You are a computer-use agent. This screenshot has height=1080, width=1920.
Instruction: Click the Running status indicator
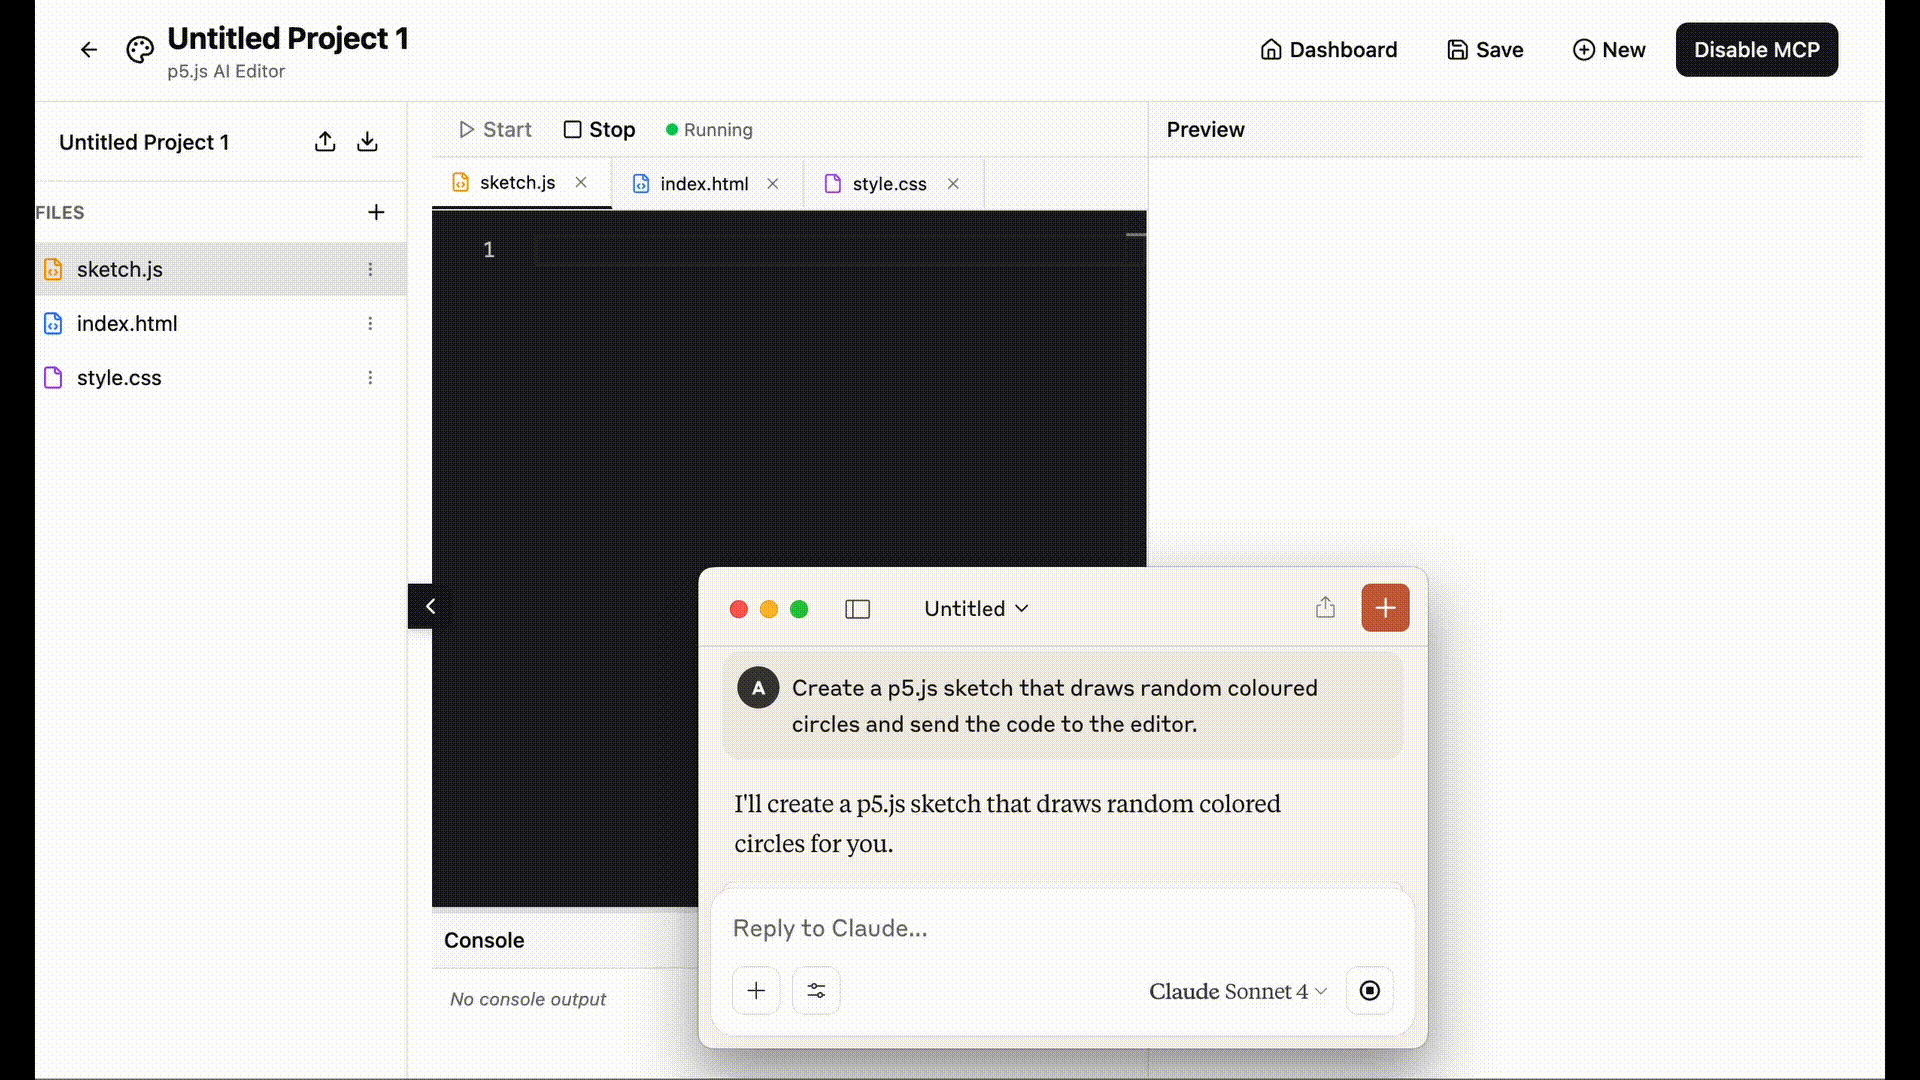pyautogui.click(x=709, y=130)
